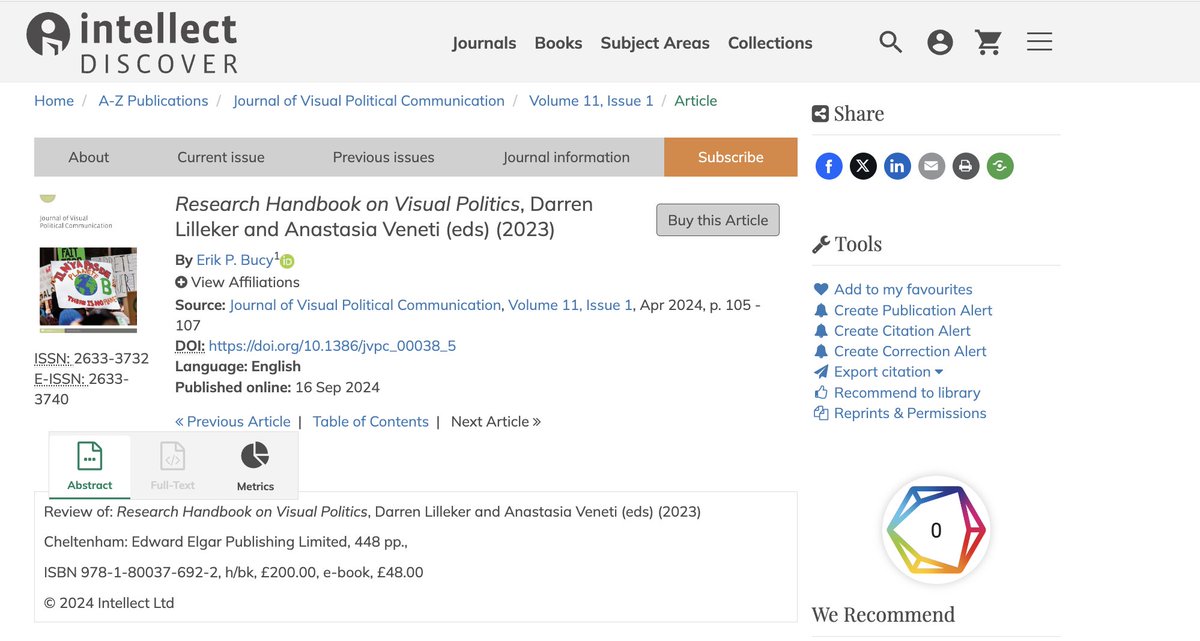1200x641 pixels.
Task: Open the green more-sharing options icon
Action: point(1000,166)
